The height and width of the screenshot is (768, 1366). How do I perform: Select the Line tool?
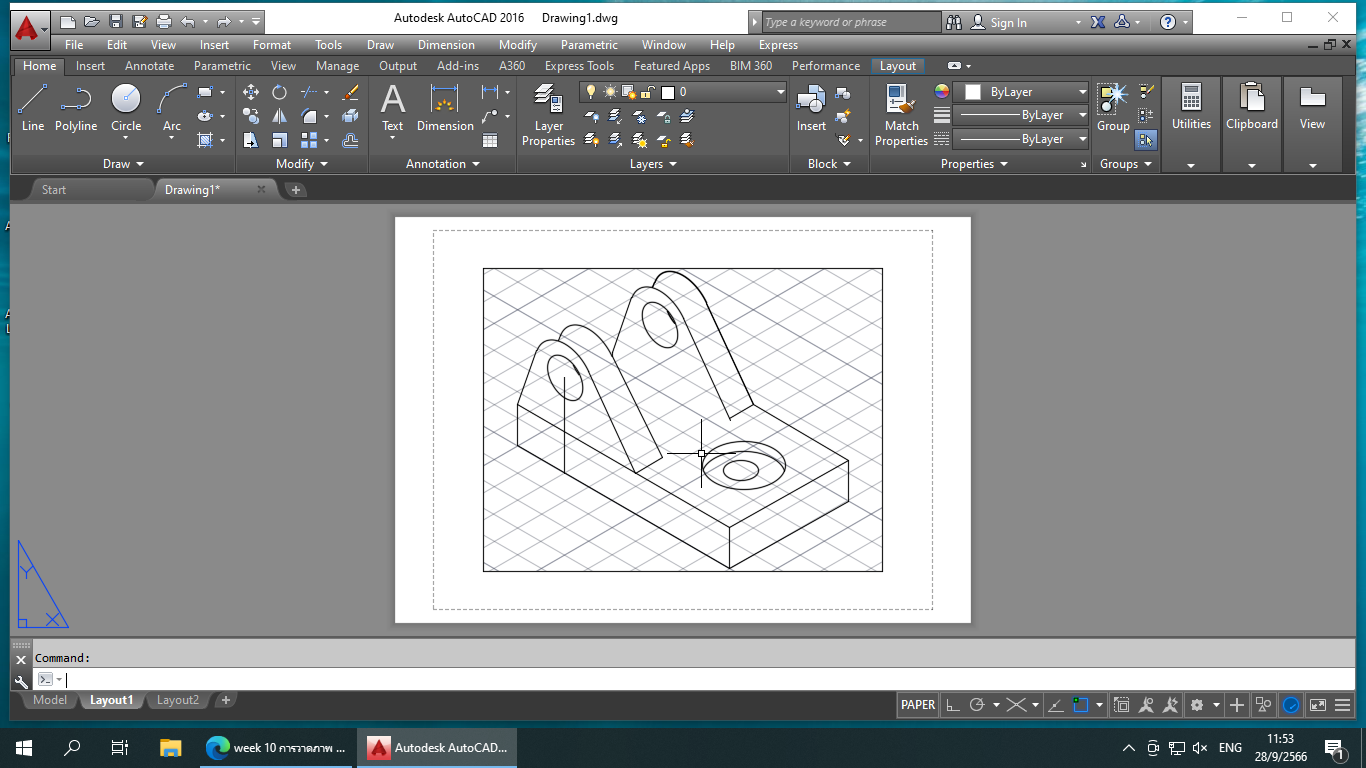(x=33, y=108)
